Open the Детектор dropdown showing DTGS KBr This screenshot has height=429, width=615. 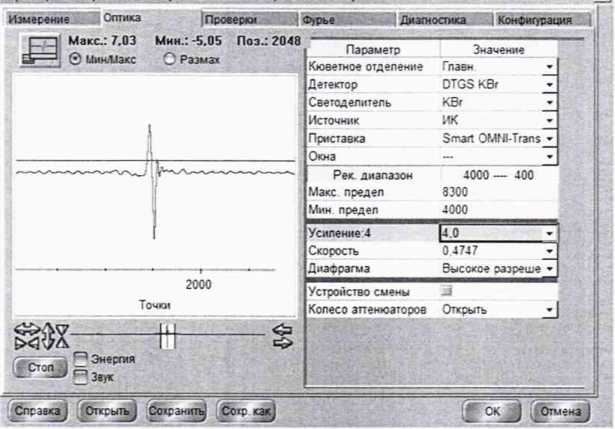[549, 84]
